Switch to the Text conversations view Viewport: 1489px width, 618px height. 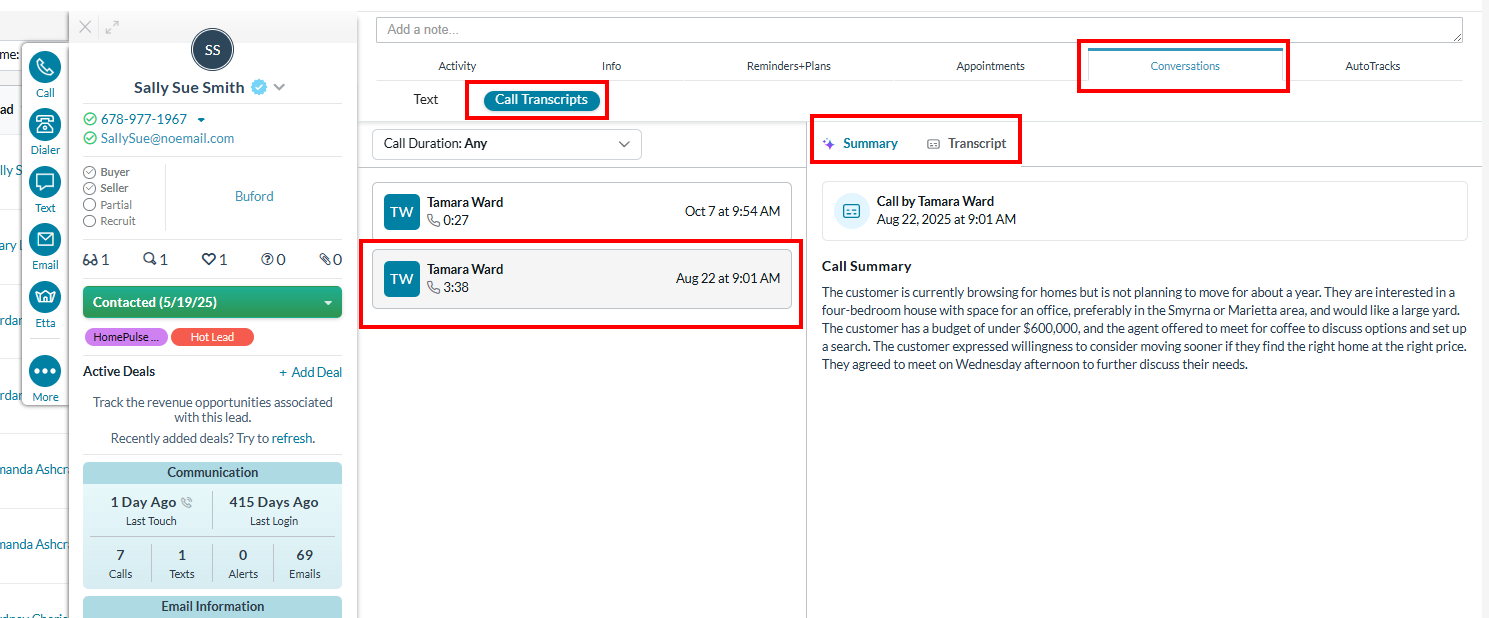[426, 100]
